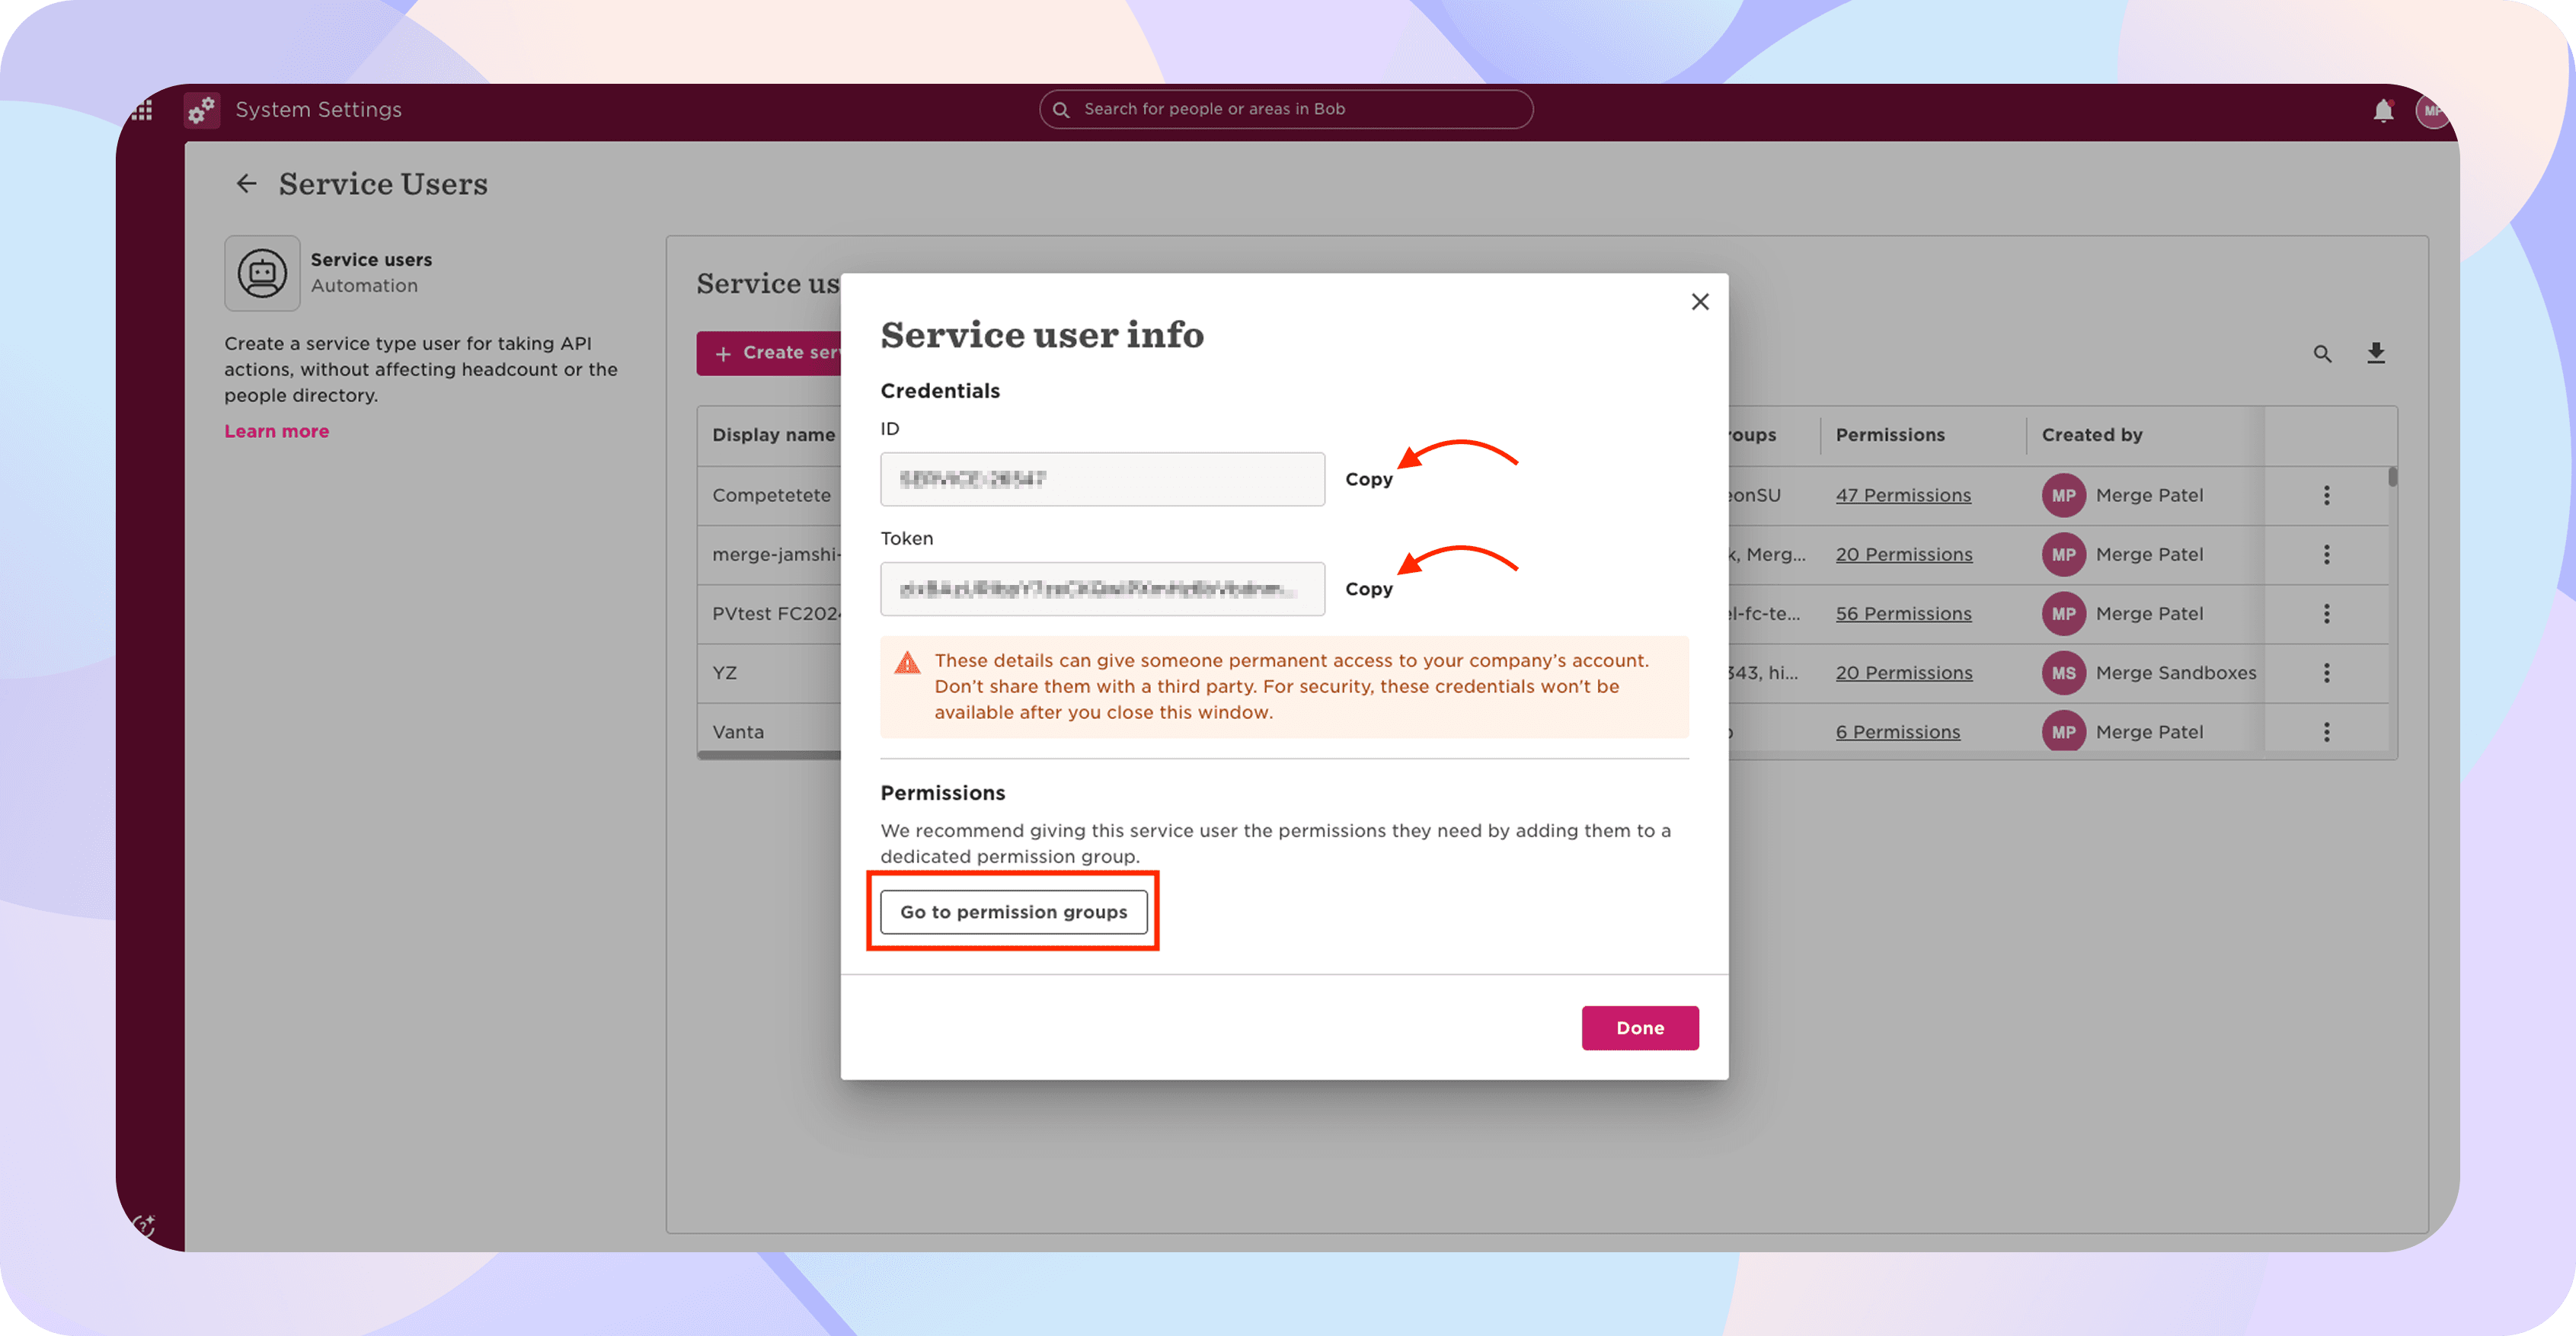Viewport: 2576px width, 1336px height.
Task: Click the MP avatar in Competetete row
Action: coord(2064,496)
